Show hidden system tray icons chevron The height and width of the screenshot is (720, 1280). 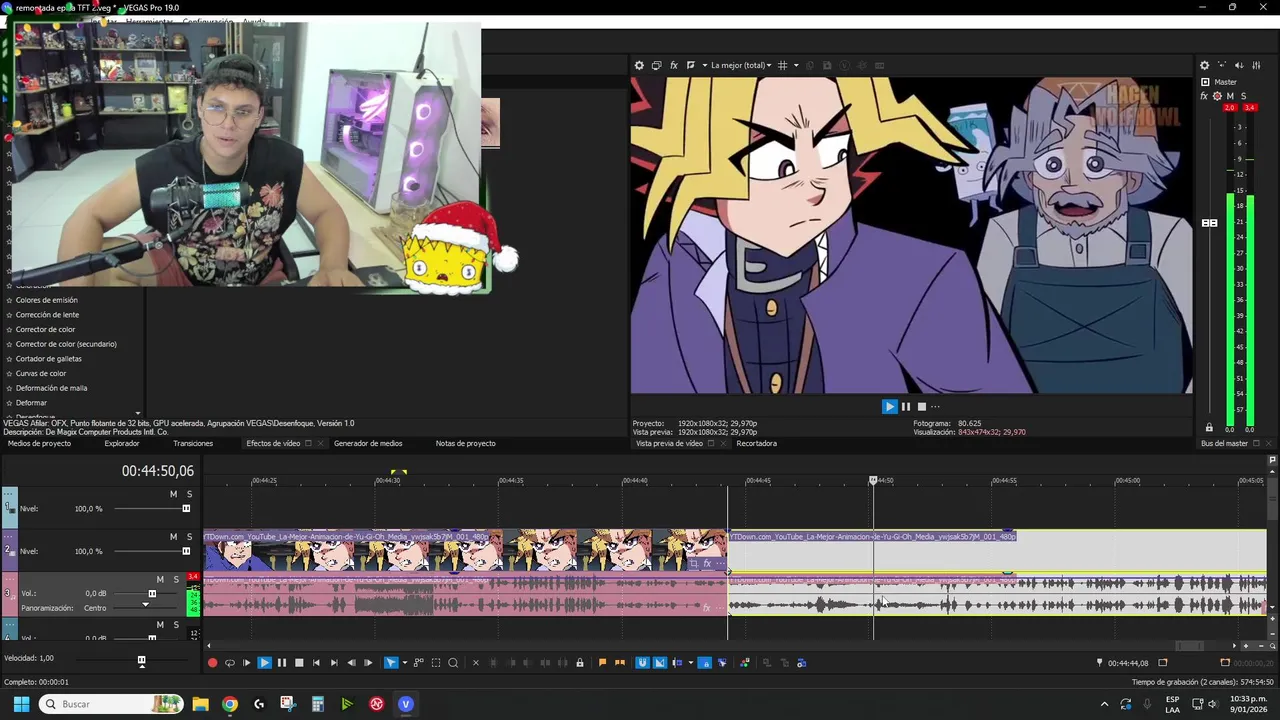(1104, 704)
